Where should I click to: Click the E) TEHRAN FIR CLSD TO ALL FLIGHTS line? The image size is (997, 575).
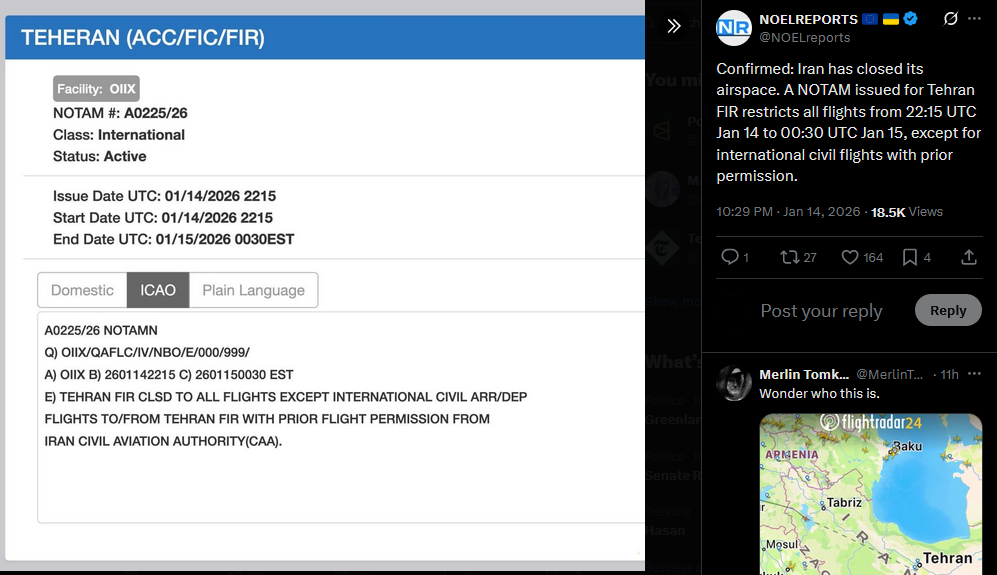[285, 397]
